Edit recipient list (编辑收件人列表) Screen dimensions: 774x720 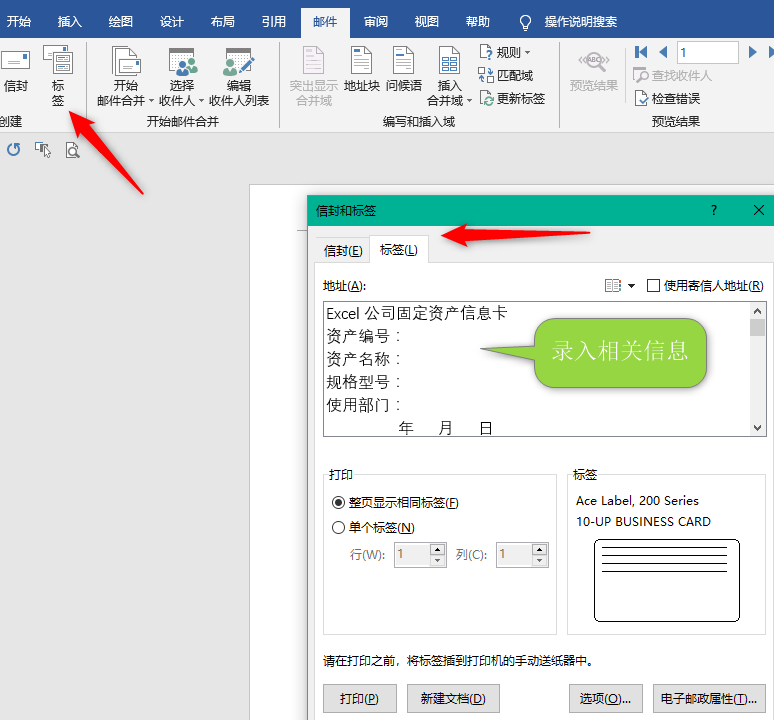tap(239, 76)
